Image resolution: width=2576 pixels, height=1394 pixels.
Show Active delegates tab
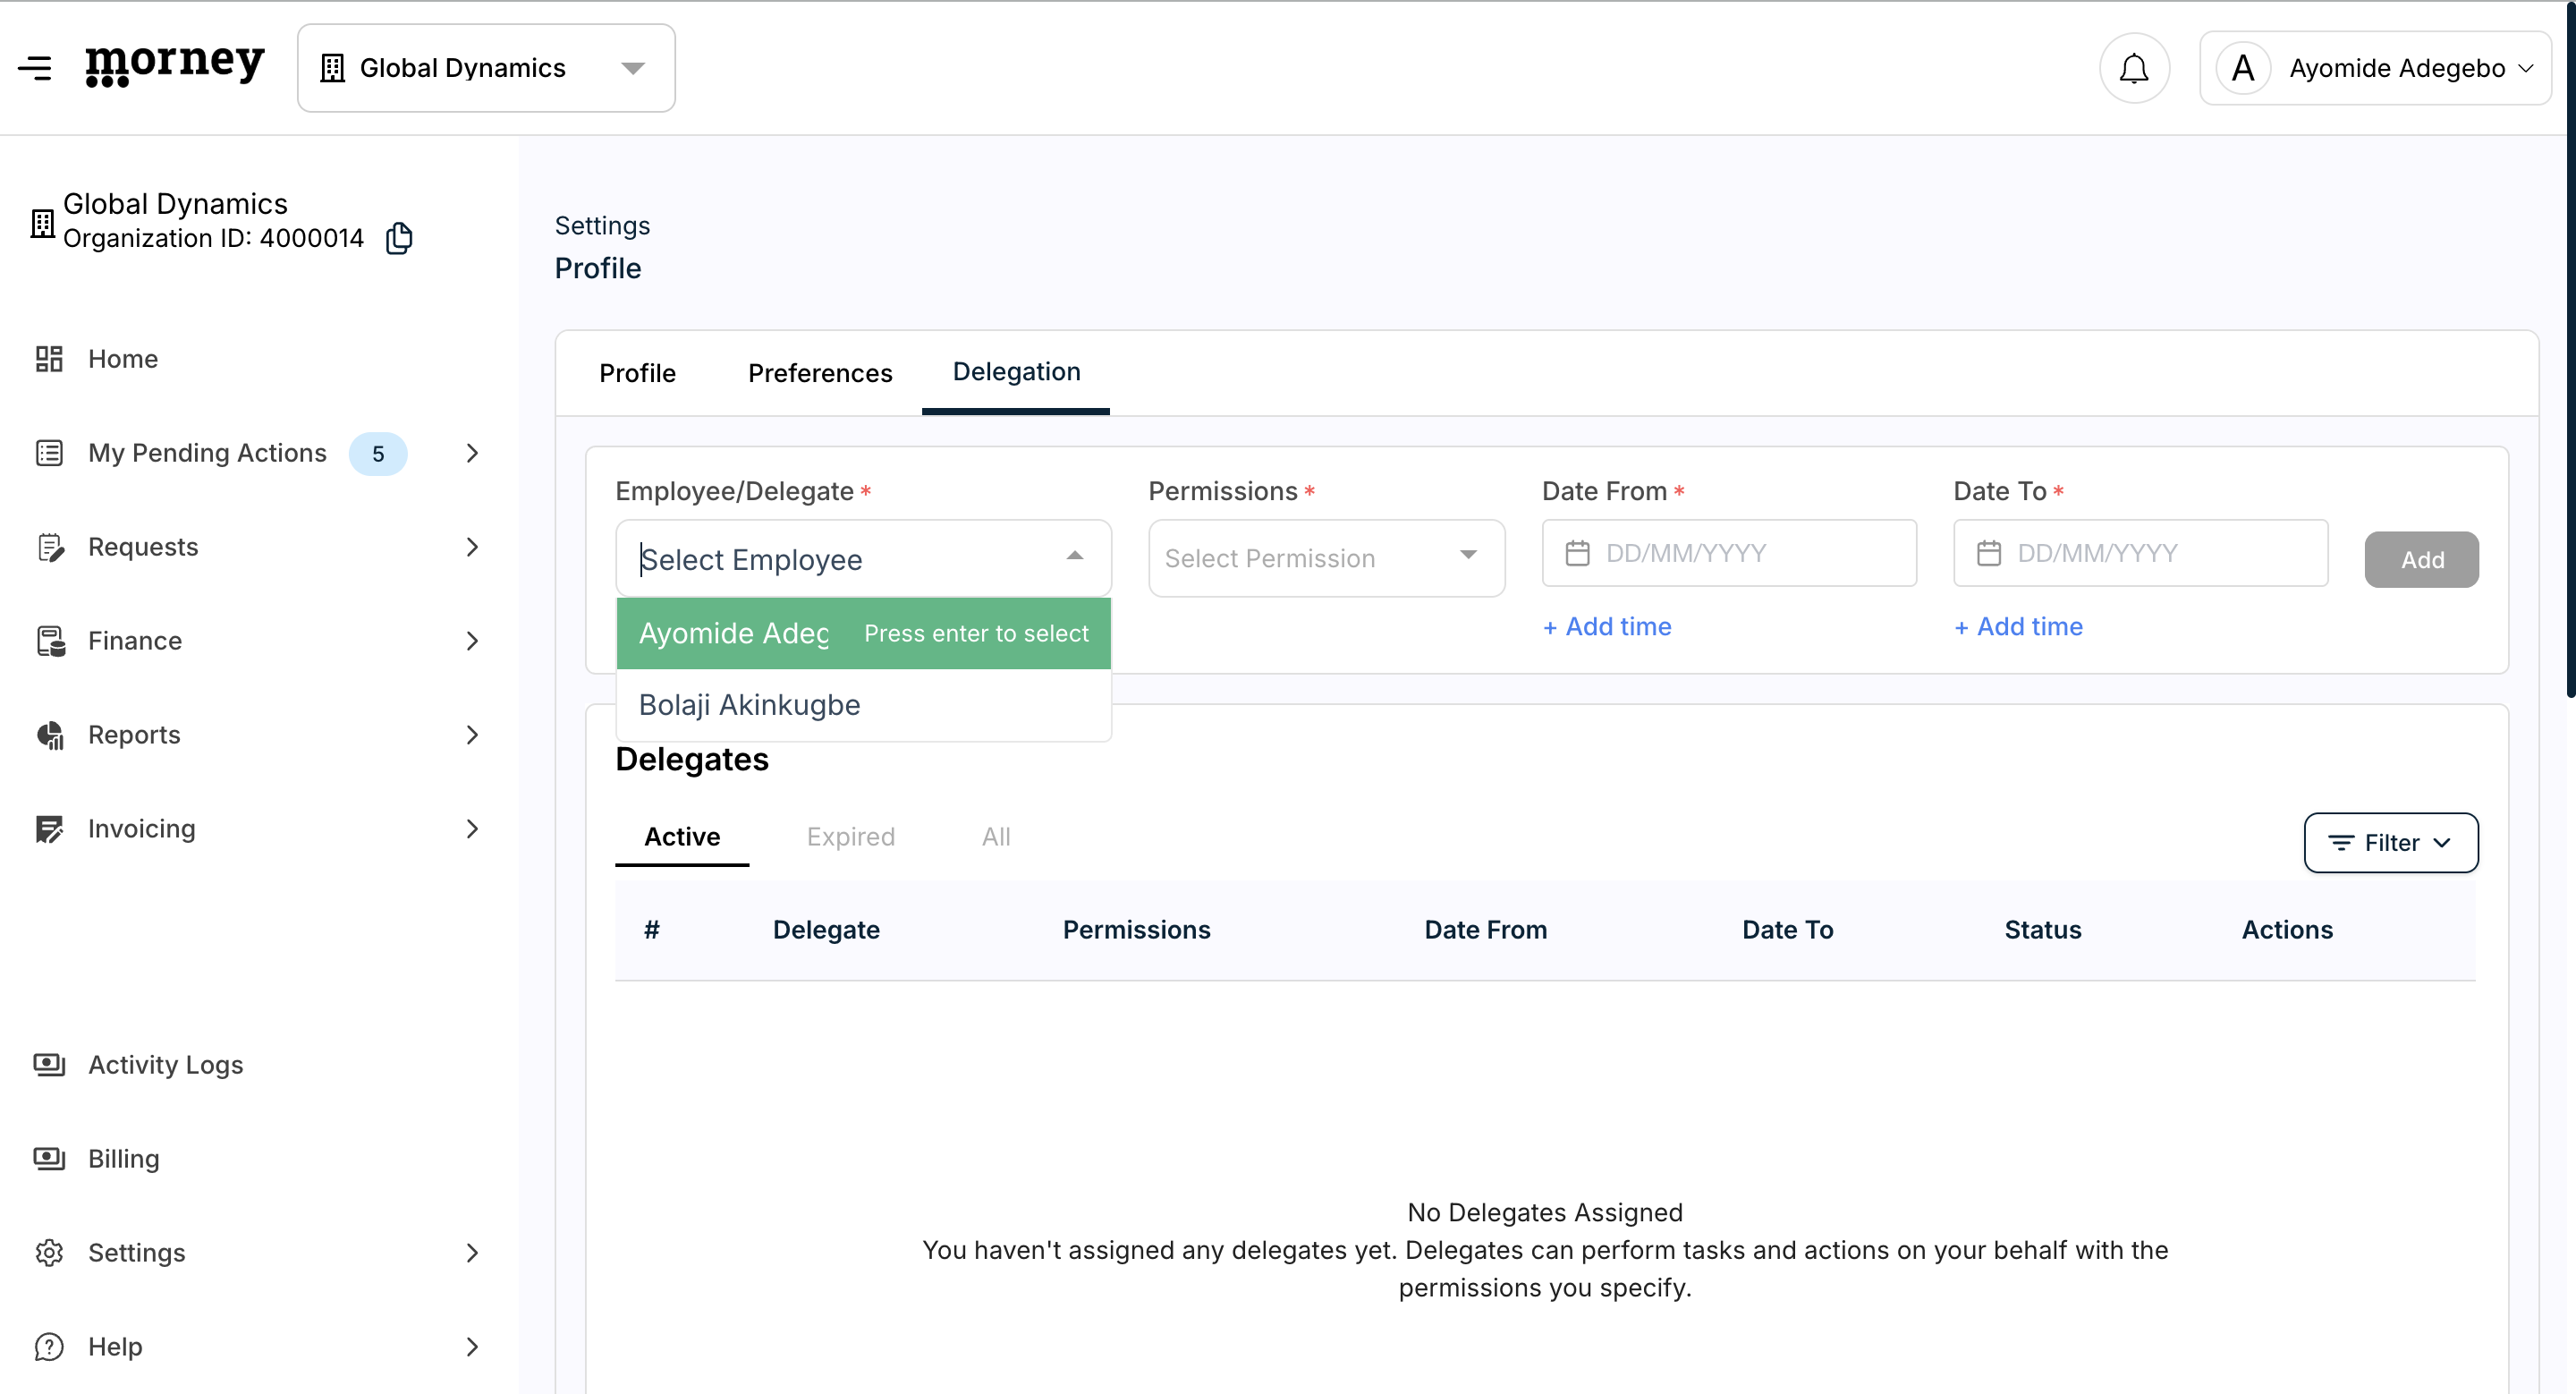click(x=682, y=837)
